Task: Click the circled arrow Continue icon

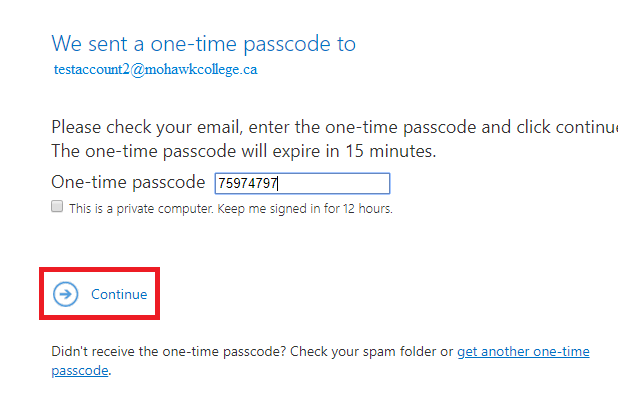Action: click(66, 294)
